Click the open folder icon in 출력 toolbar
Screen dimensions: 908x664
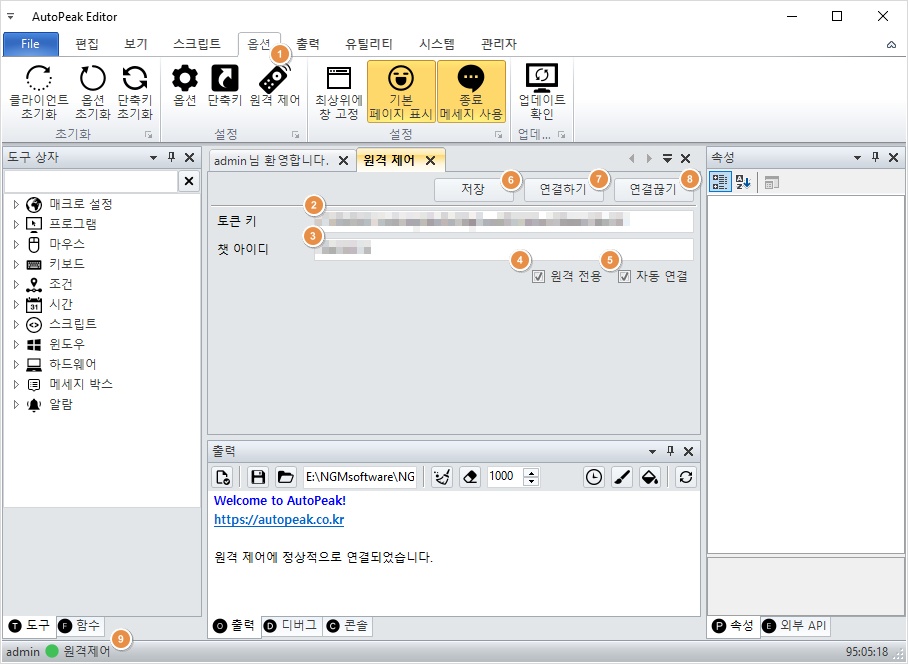coord(285,477)
